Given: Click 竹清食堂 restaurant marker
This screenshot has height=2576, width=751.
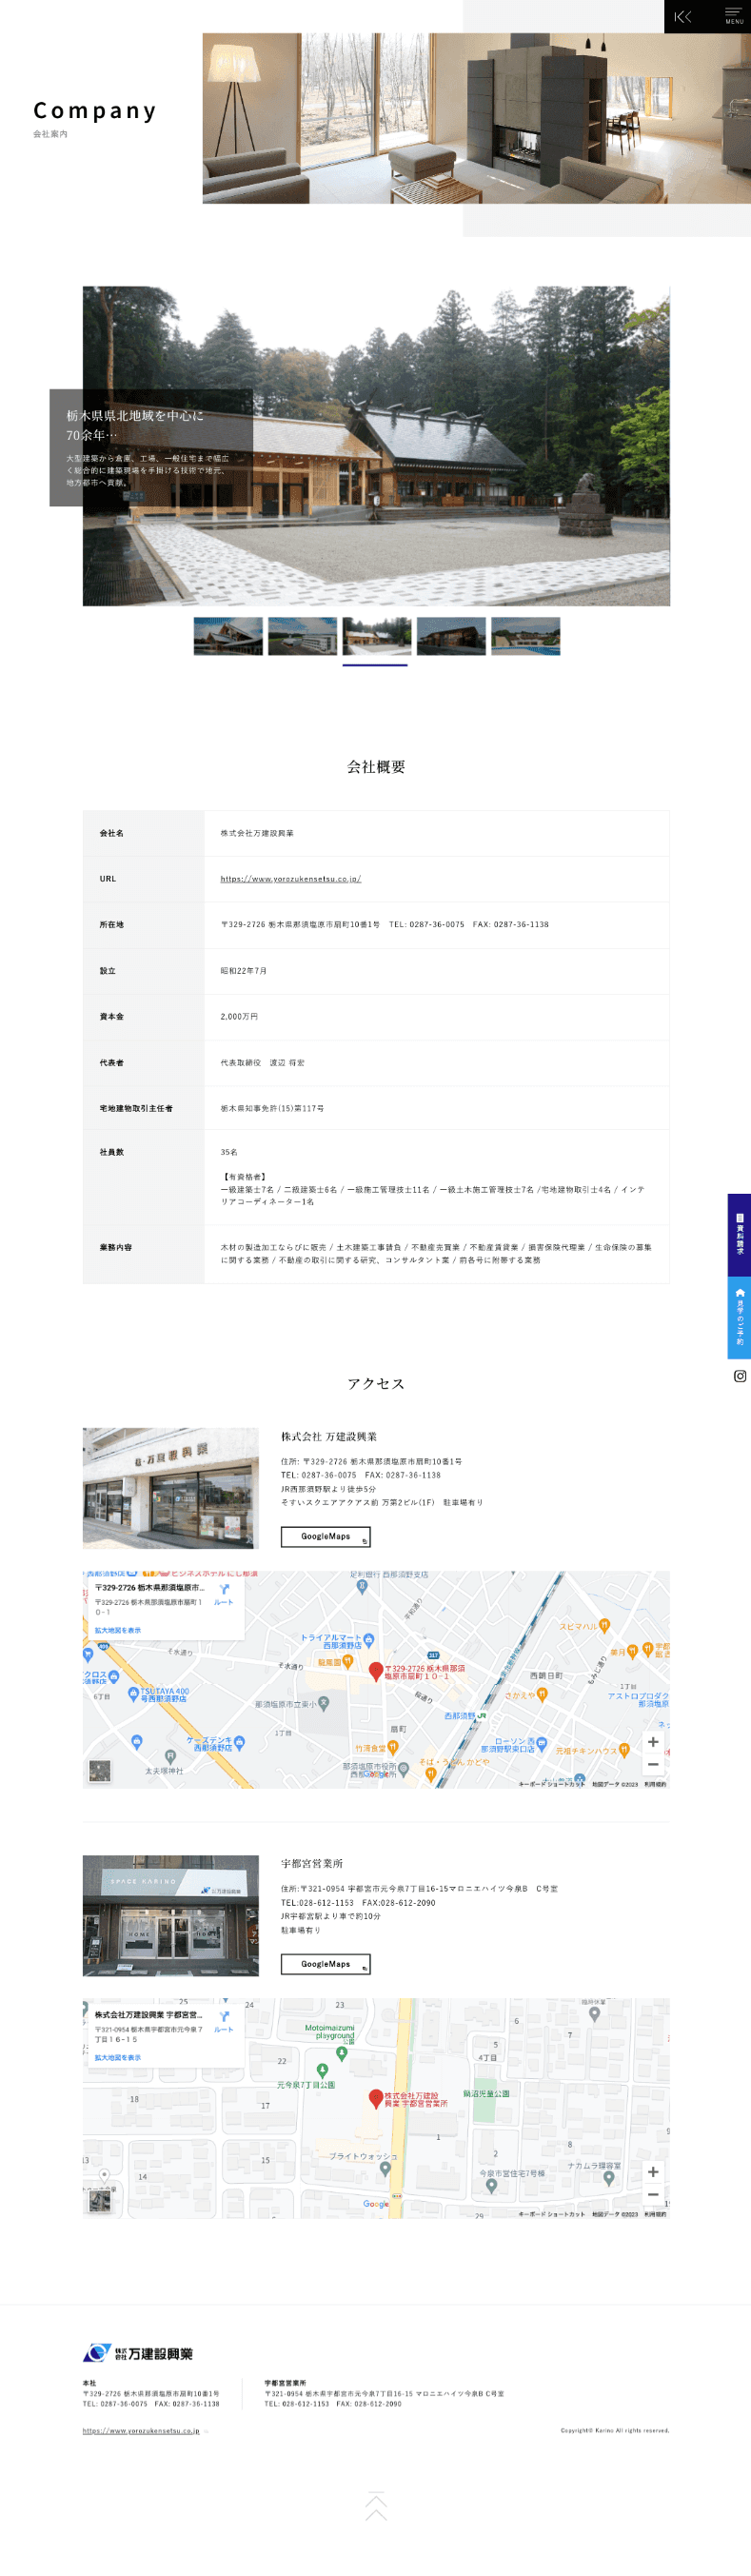Looking at the screenshot, I should pyautogui.click(x=393, y=1748).
